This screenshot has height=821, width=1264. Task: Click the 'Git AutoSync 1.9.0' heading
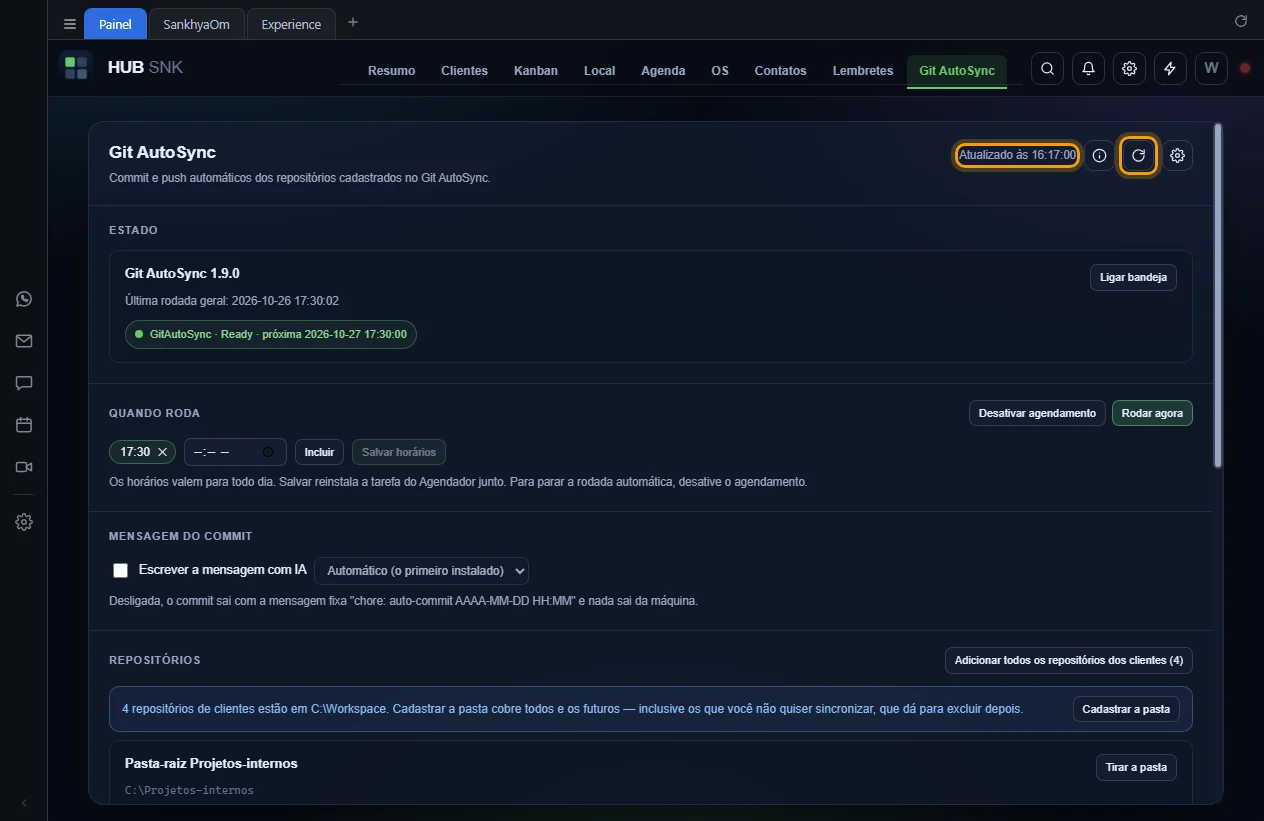182,273
